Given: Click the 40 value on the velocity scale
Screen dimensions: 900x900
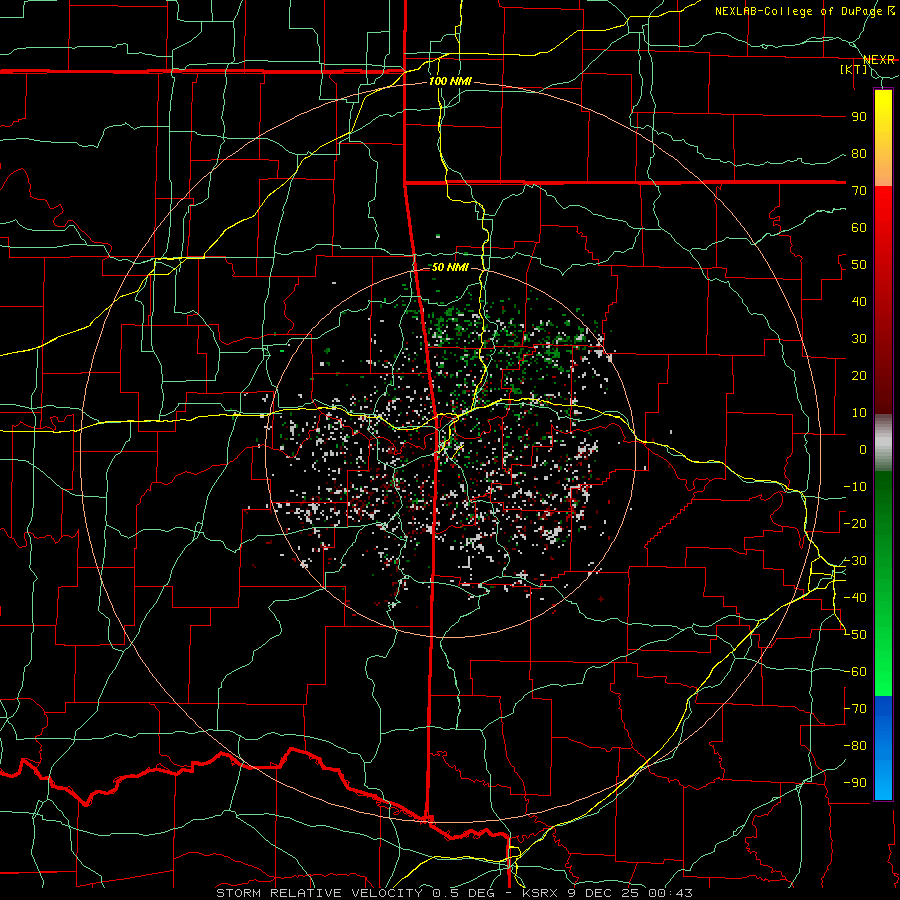Looking at the screenshot, I should pos(859,301).
